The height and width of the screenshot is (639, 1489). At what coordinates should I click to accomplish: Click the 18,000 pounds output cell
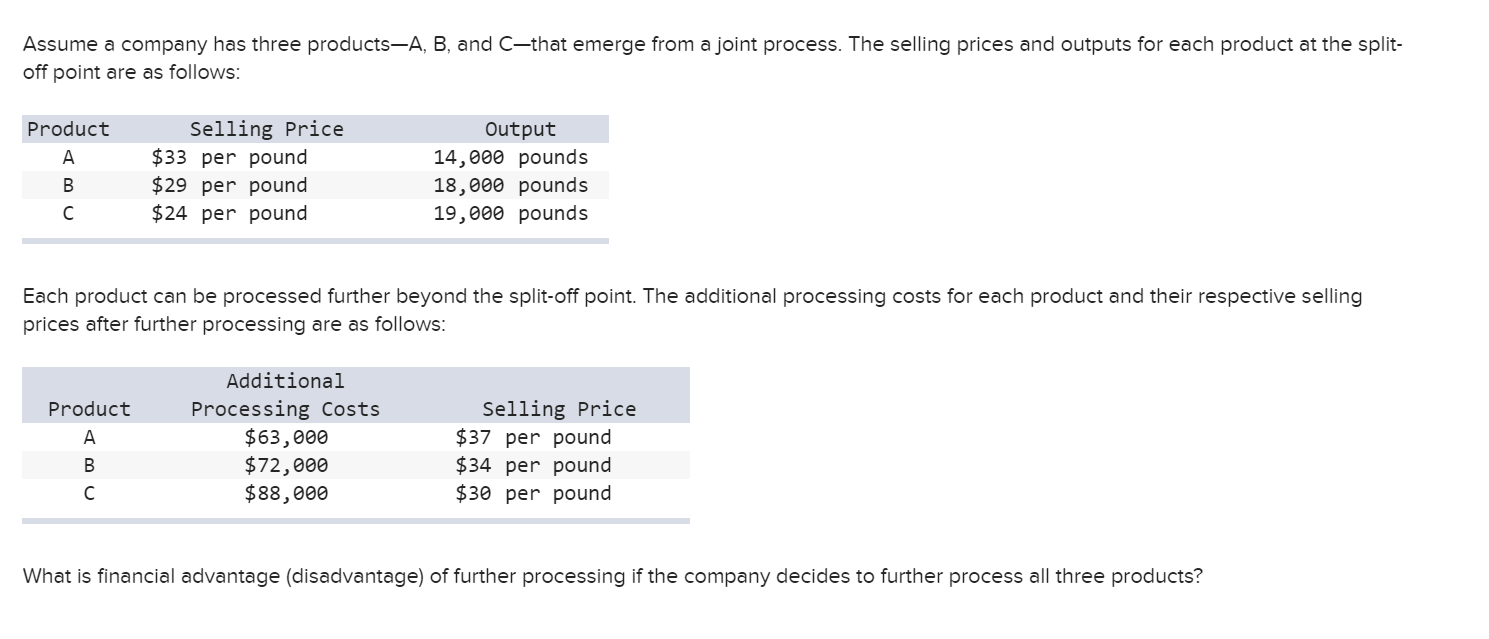511,185
